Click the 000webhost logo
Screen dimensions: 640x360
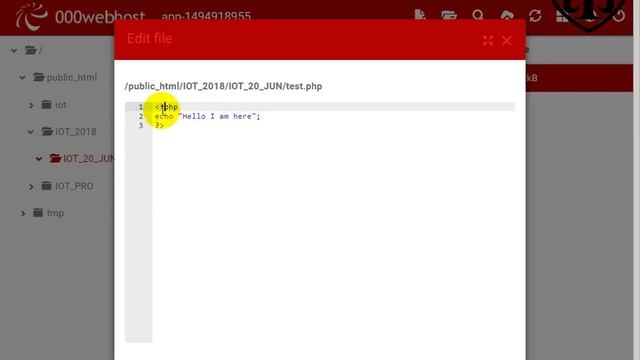(x=80, y=16)
